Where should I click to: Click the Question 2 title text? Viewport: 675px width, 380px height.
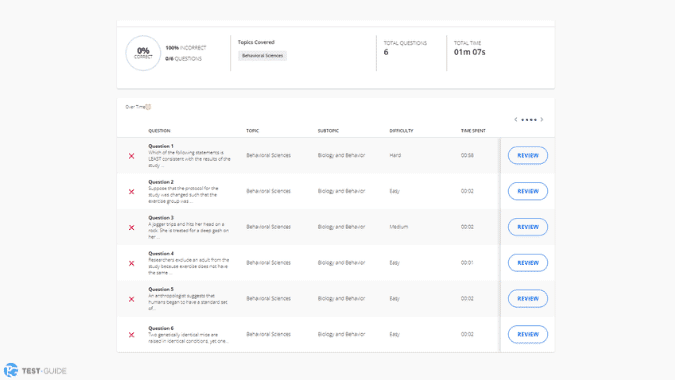(x=161, y=182)
